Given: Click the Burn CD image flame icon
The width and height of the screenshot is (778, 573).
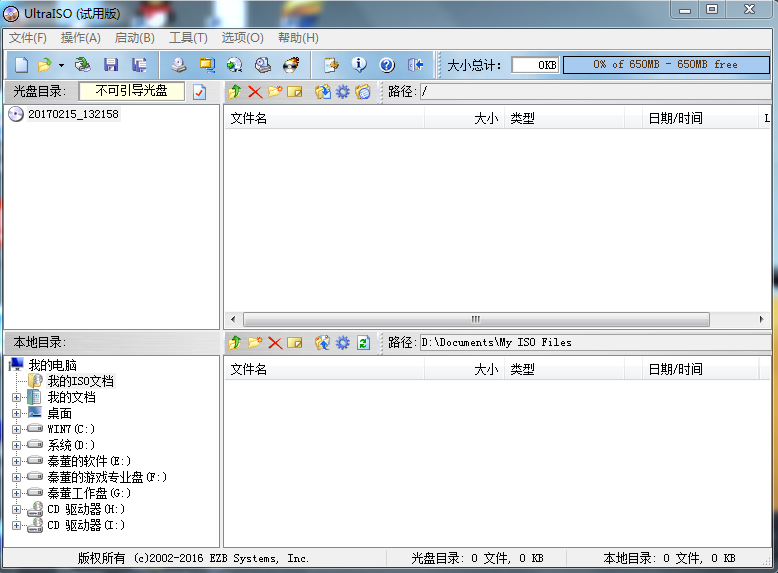Looking at the screenshot, I should [x=291, y=65].
